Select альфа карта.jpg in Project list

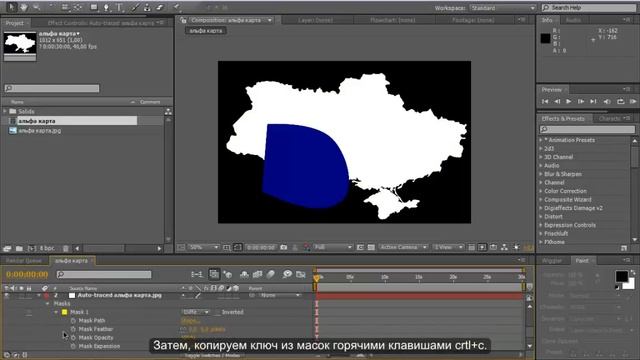(x=40, y=131)
